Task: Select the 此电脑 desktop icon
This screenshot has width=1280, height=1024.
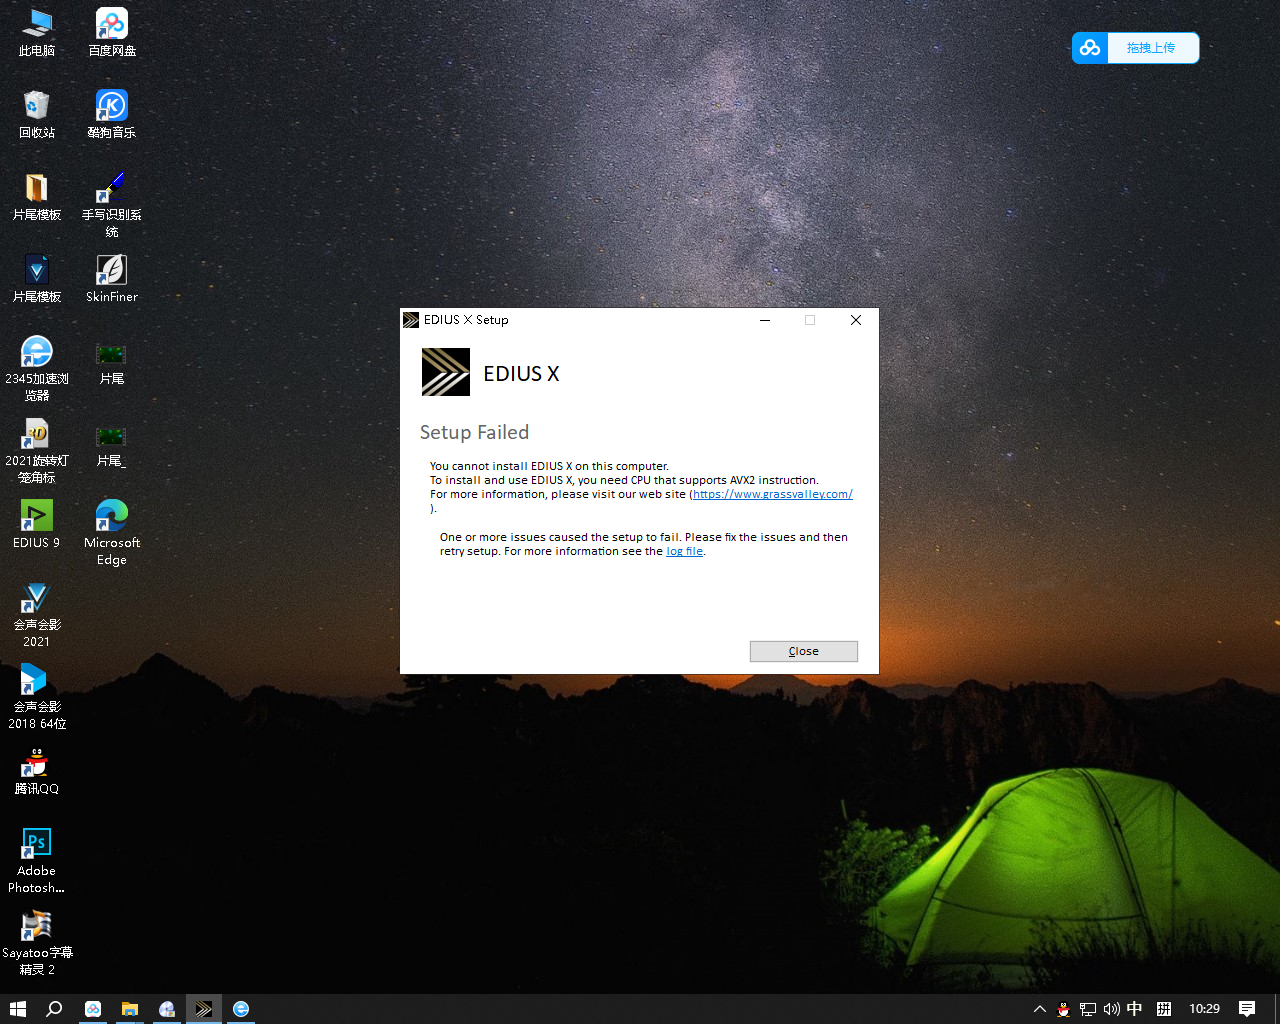Action: point(37,32)
